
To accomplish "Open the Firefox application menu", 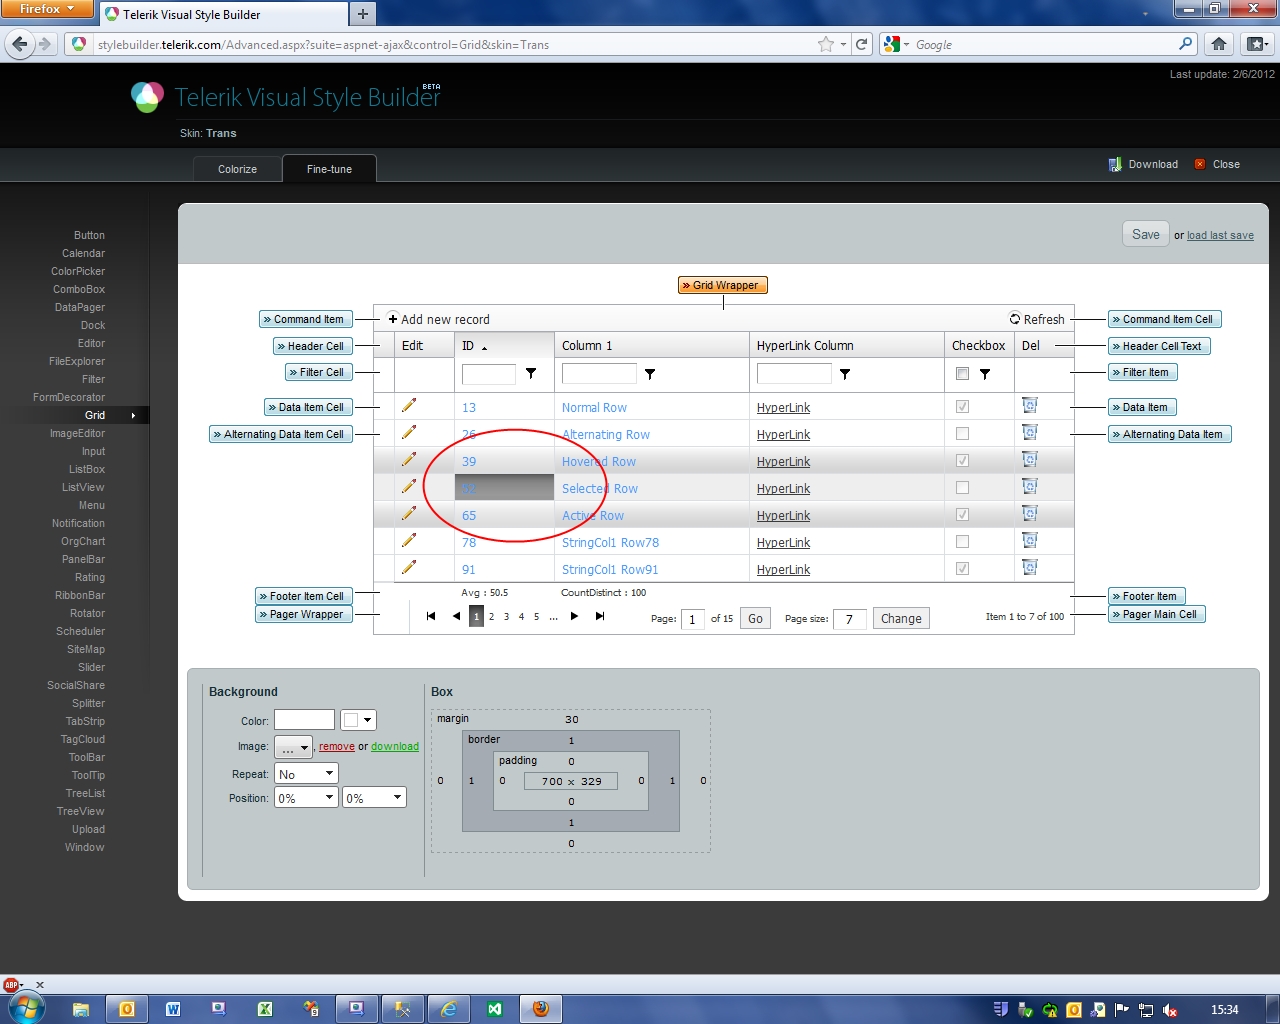I will (x=47, y=9).
